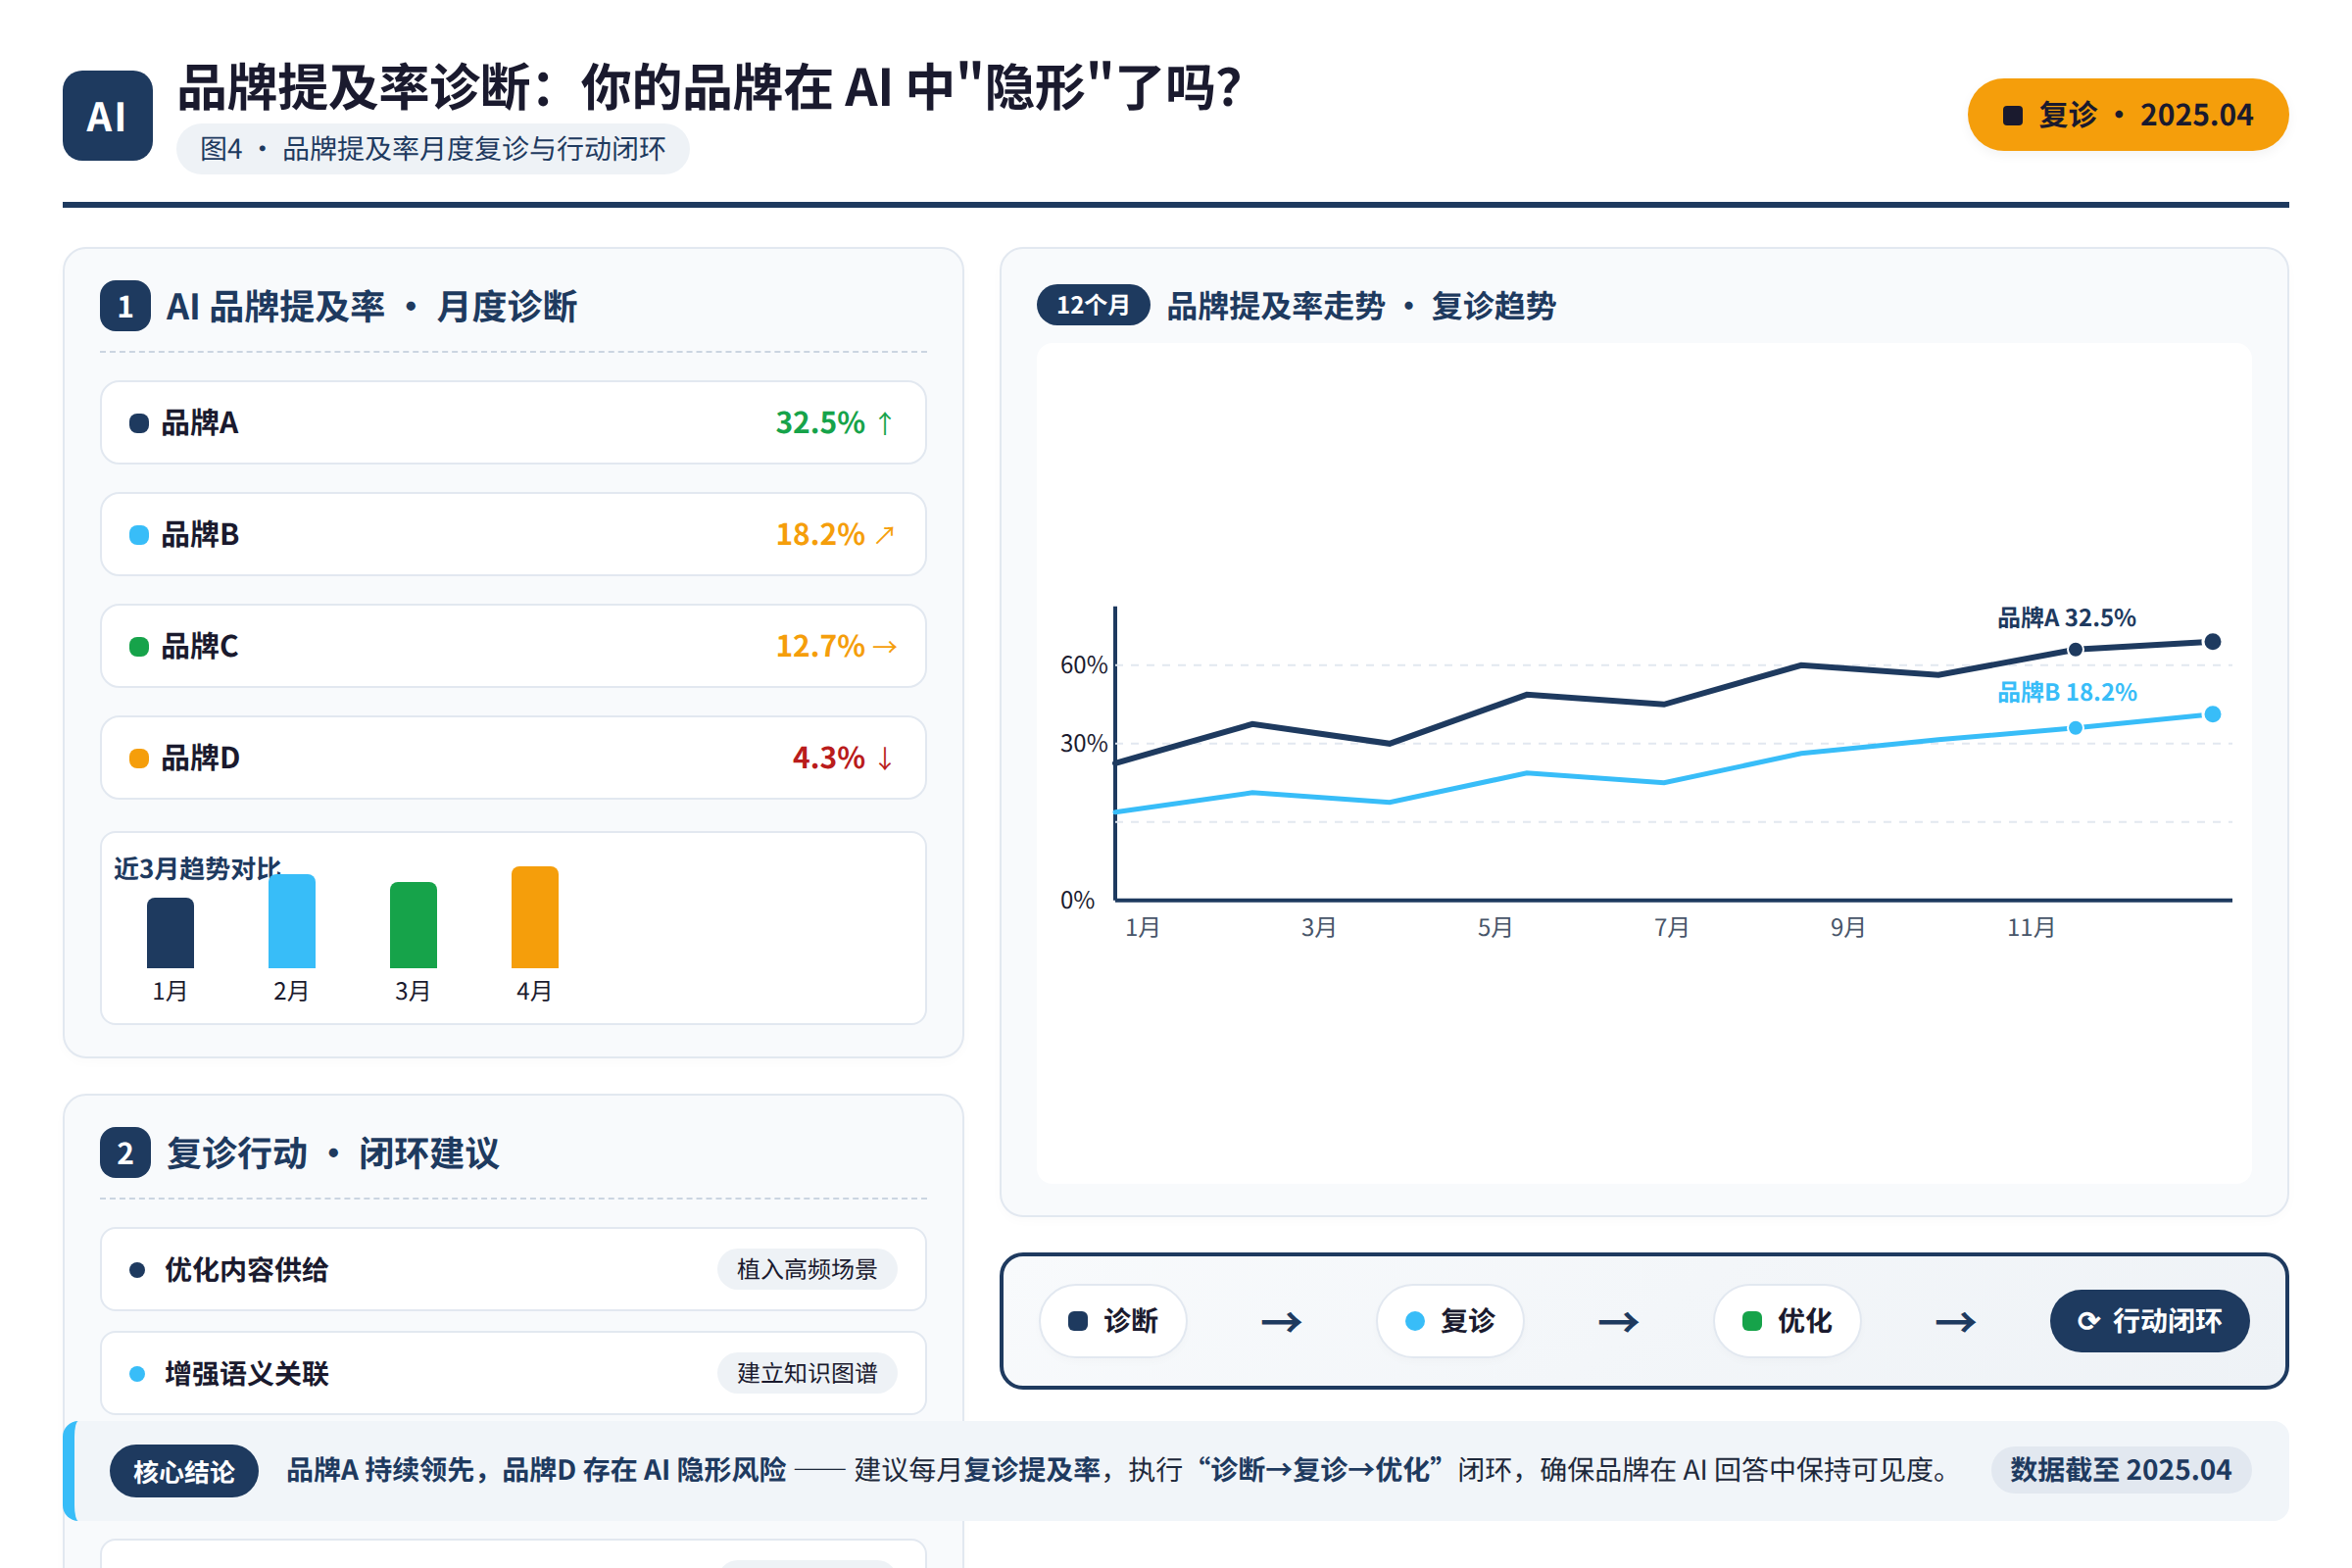Click the final data point of 品牌A line
2352x1568 pixels.
point(2212,642)
